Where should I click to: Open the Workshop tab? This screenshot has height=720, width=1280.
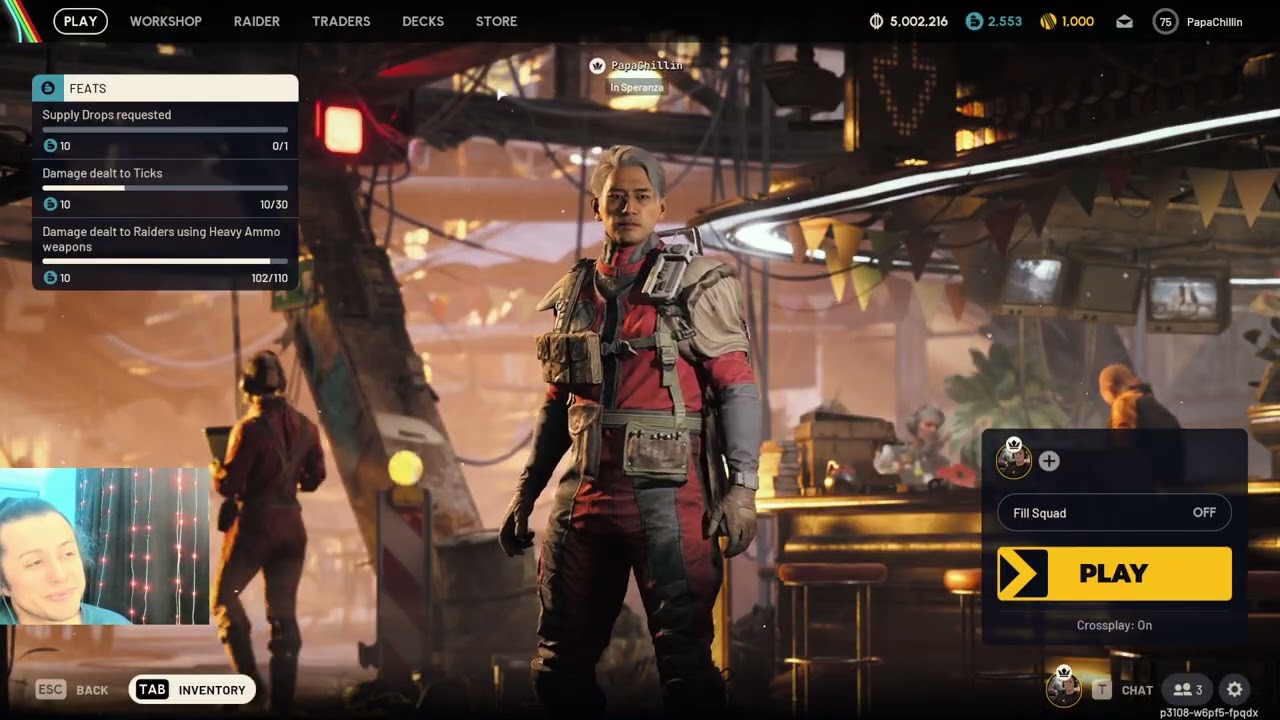click(x=166, y=21)
